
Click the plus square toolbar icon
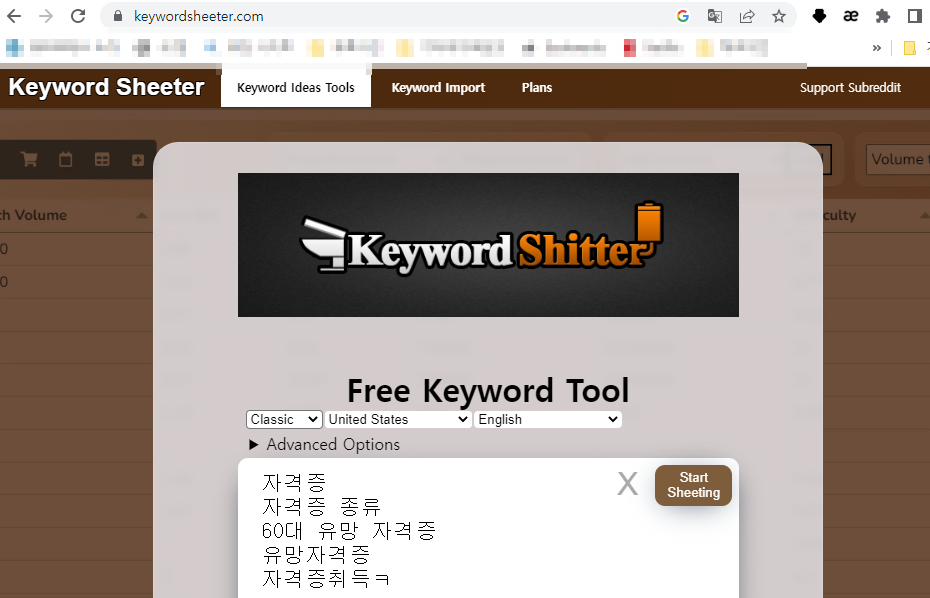(138, 160)
